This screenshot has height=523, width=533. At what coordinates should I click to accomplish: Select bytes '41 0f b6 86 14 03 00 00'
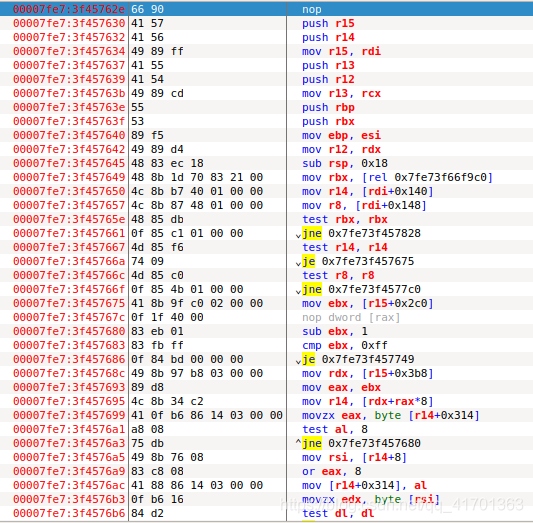click(207, 415)
